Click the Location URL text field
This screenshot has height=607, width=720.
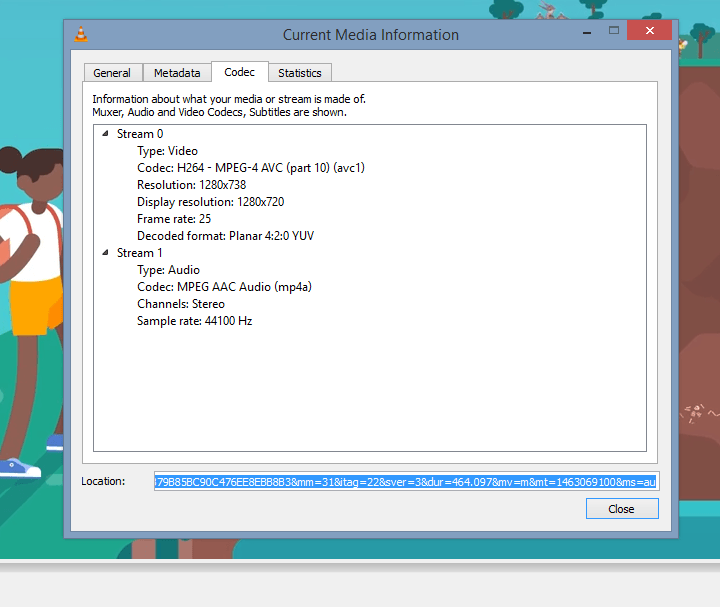pyautogui.click(x=405, y=482)
